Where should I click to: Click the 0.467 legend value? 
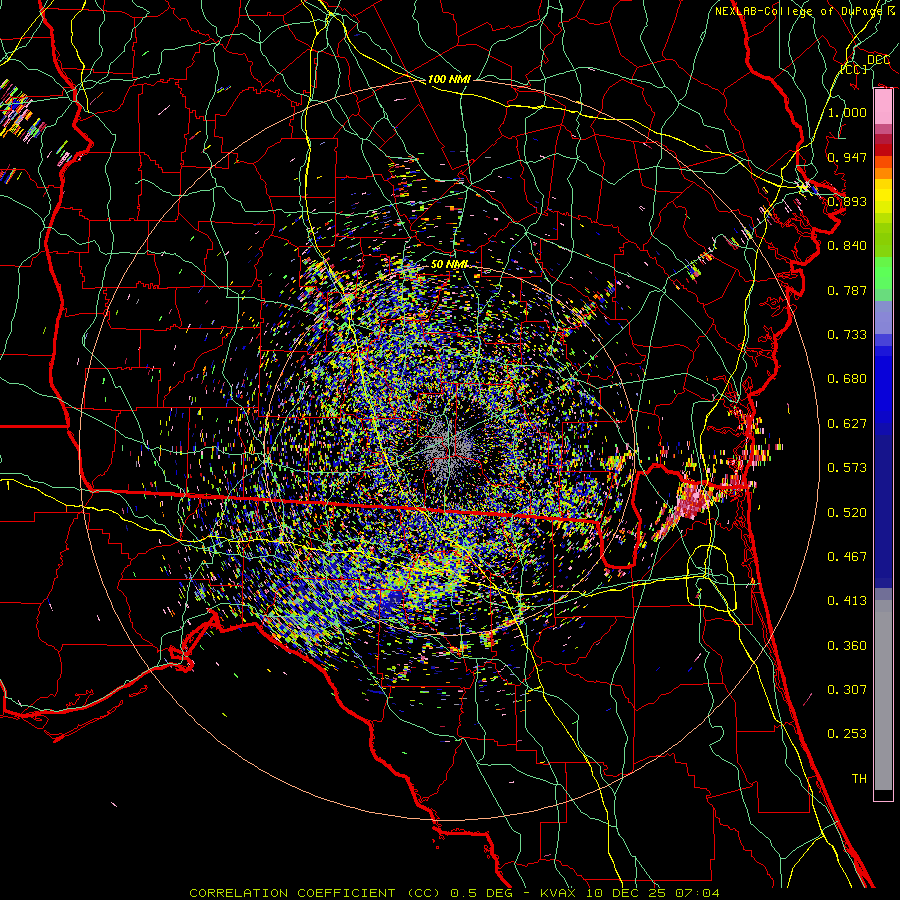tap(847, 557)
